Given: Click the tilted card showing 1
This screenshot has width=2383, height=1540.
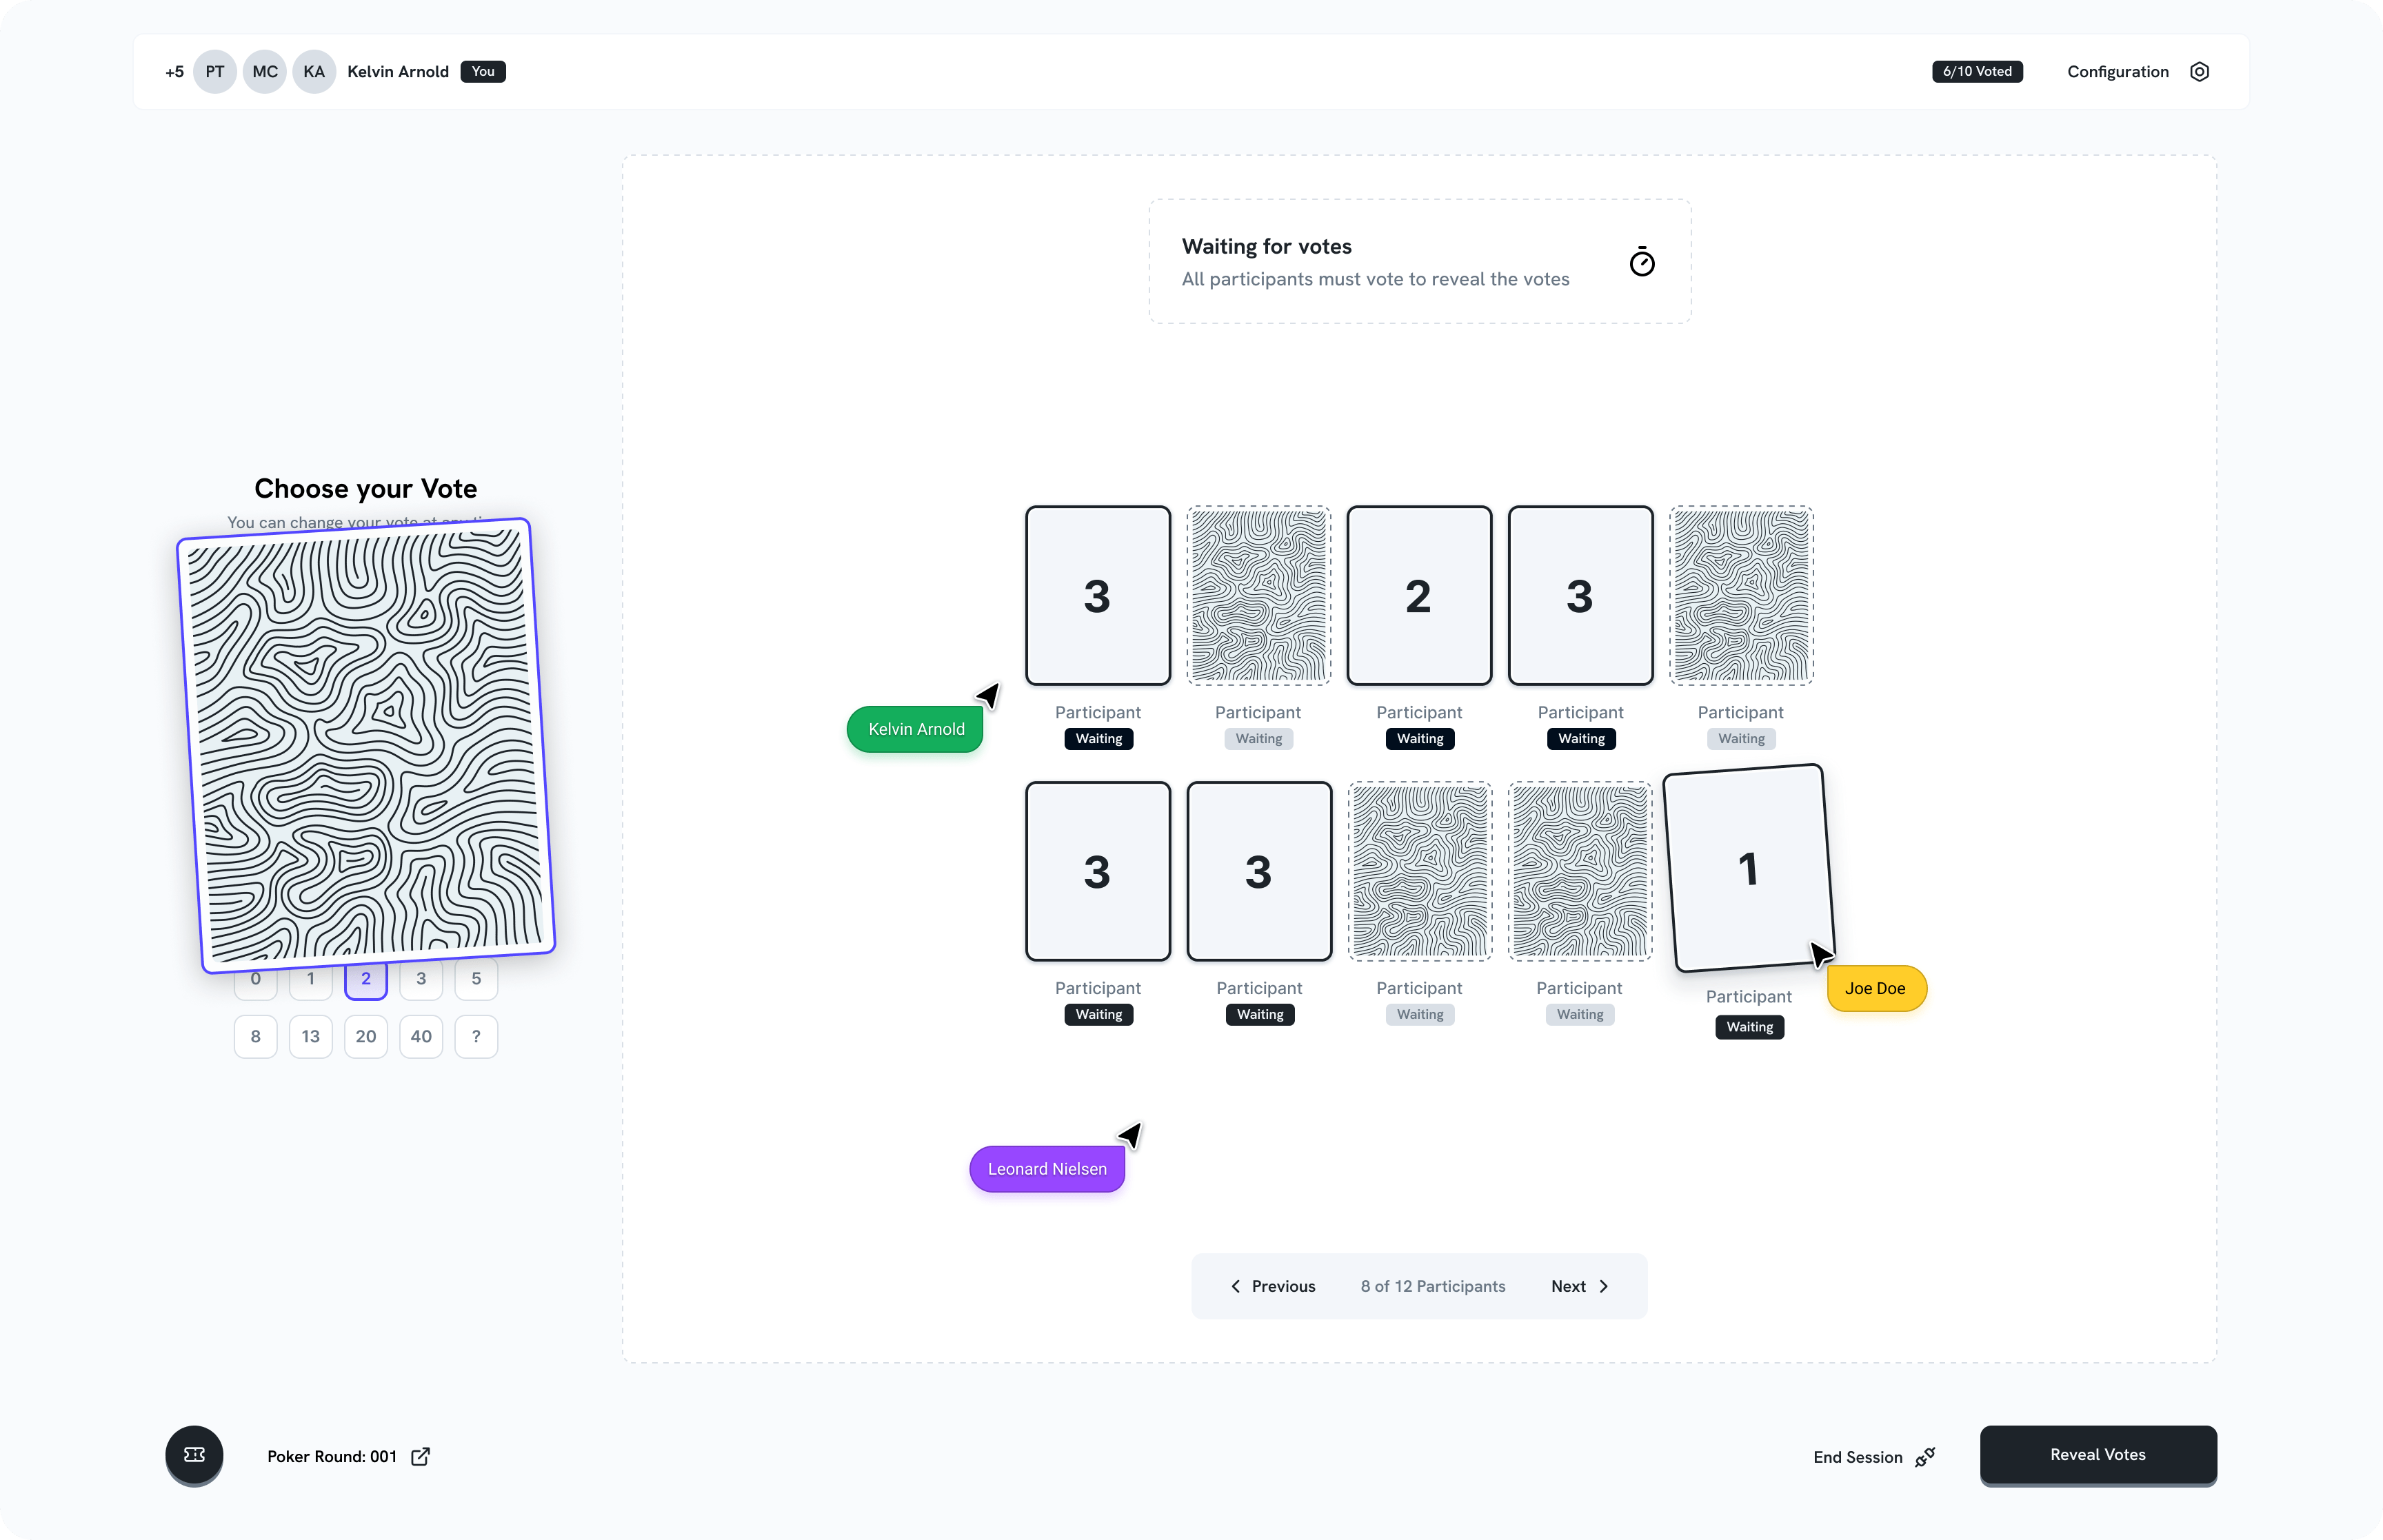Looking at the screenshot, I should (x=1747, y=868).
